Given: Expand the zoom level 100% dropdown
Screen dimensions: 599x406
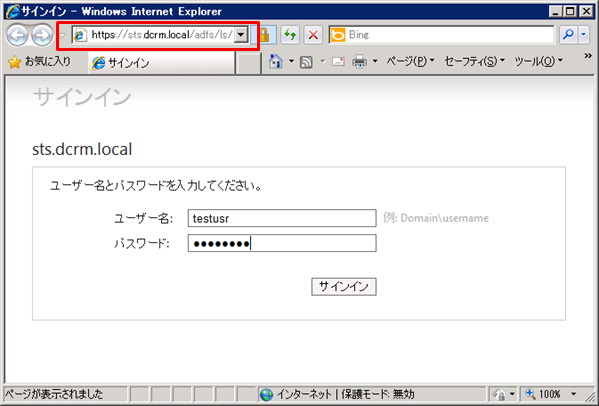Looking at the screenshot, I should pyautogui.click(x=573, y=394).
